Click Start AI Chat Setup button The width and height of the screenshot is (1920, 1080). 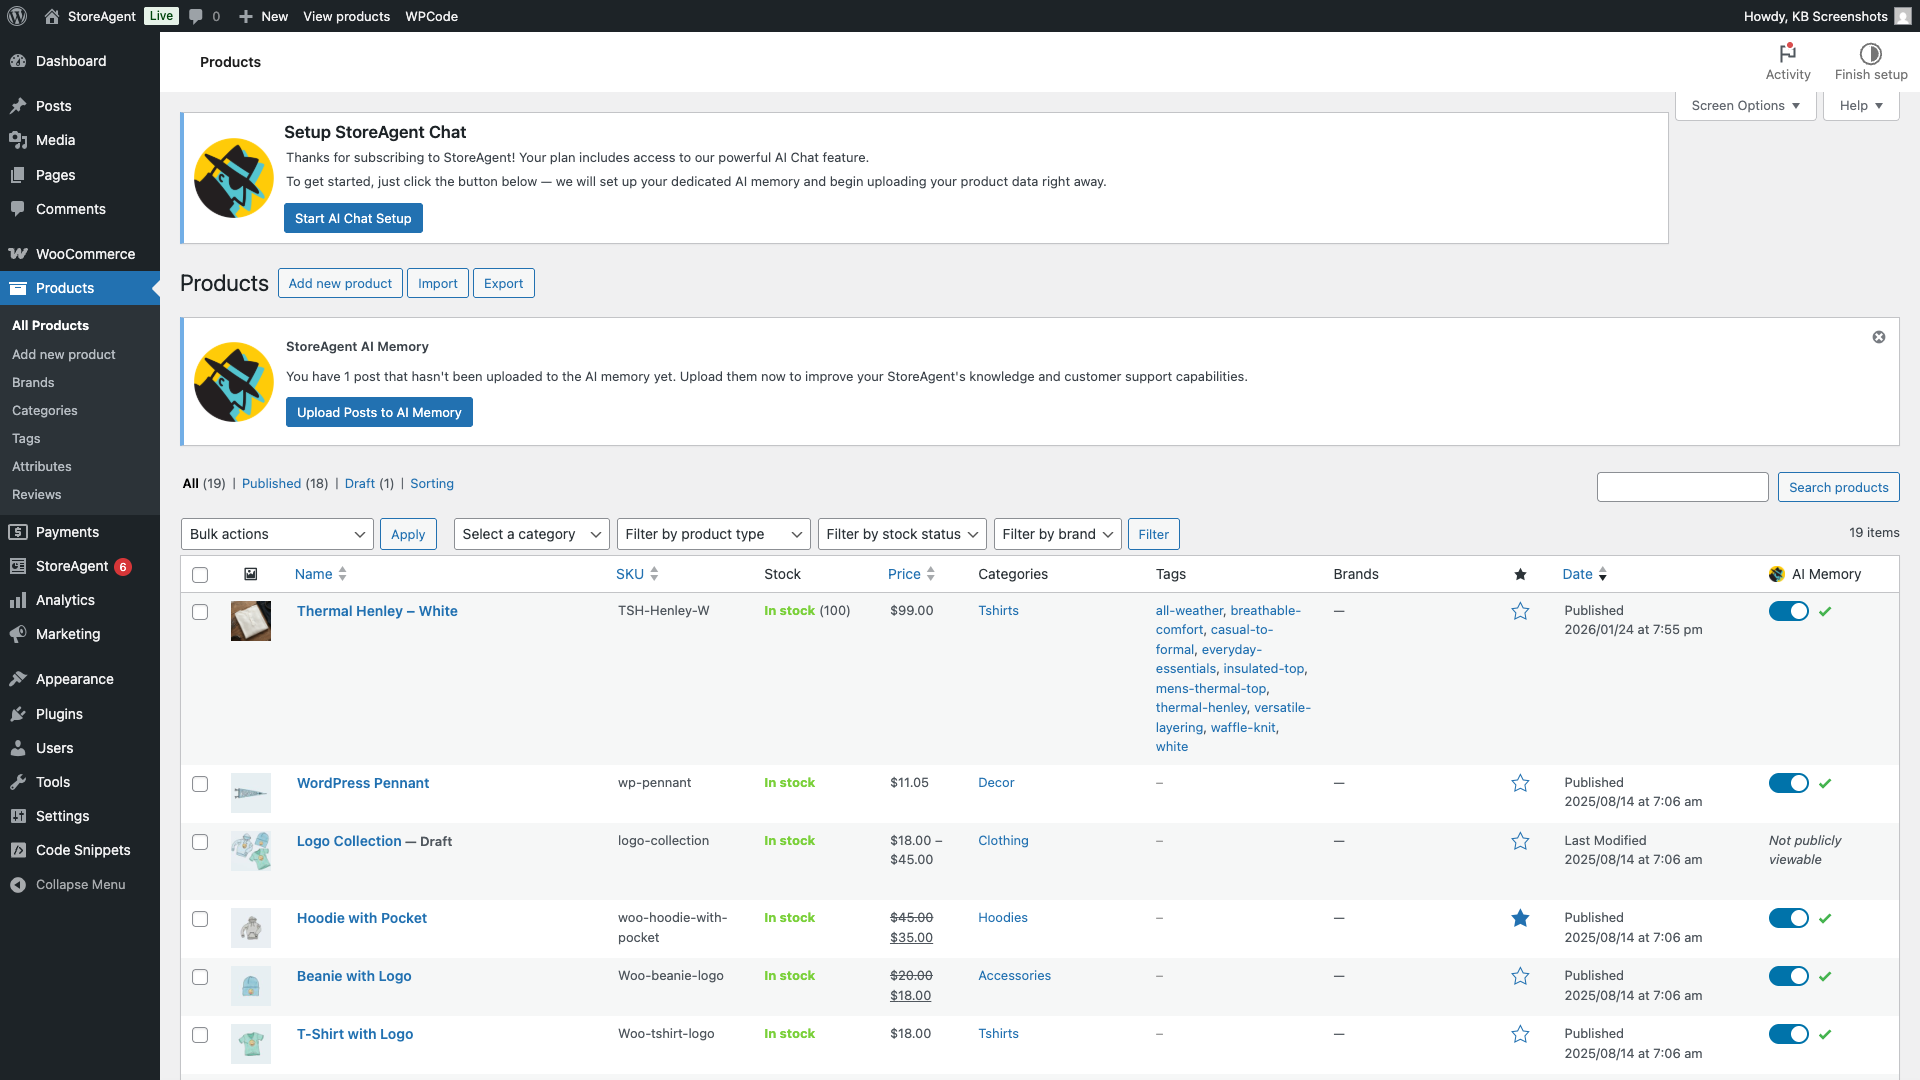coord(353,218)
